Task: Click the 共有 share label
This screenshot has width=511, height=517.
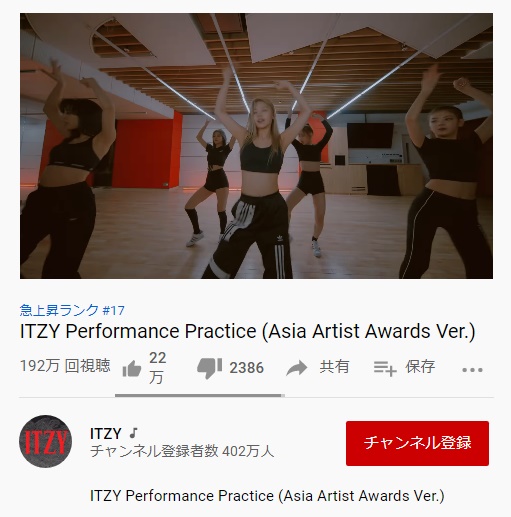Action: click(x=334, y=367)
